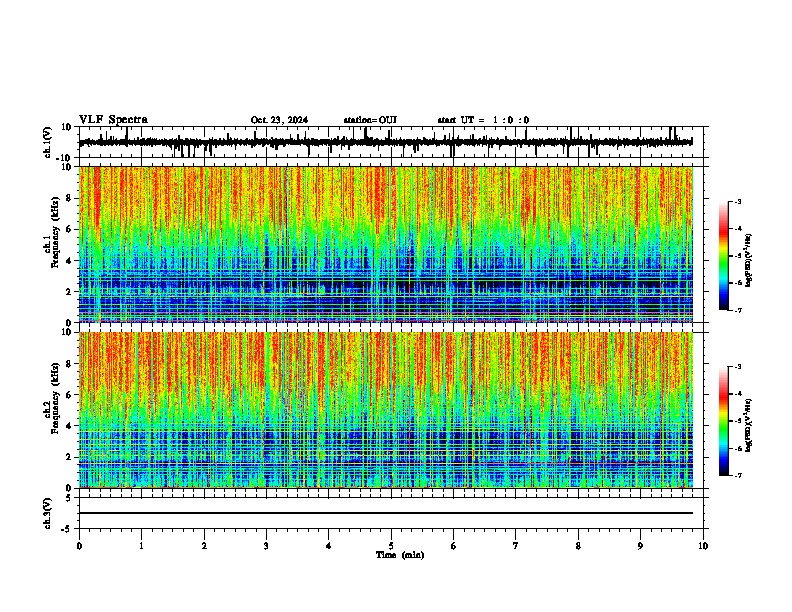The image size is (792, 612).
Task: Click time axis tick label "4"
Action: [x=329, y=546]
